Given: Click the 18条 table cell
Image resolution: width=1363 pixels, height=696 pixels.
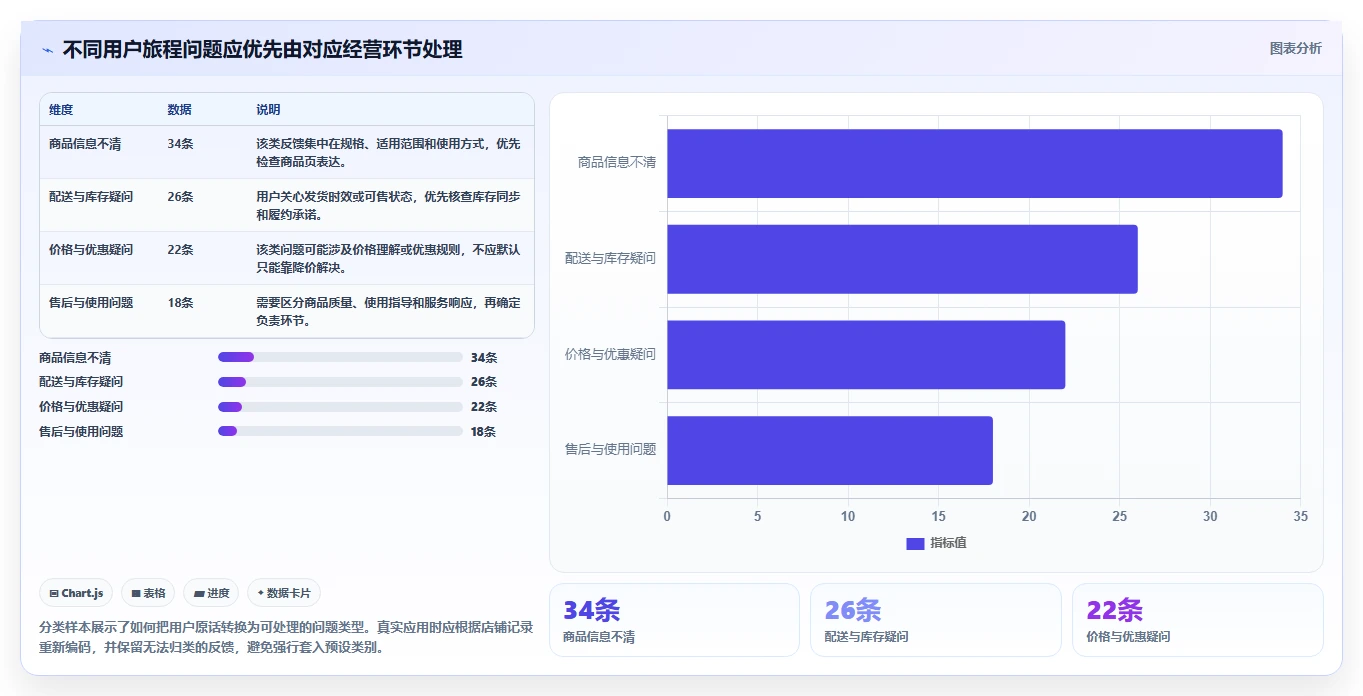Looking at the screenshot, I should tap(181, 303).
